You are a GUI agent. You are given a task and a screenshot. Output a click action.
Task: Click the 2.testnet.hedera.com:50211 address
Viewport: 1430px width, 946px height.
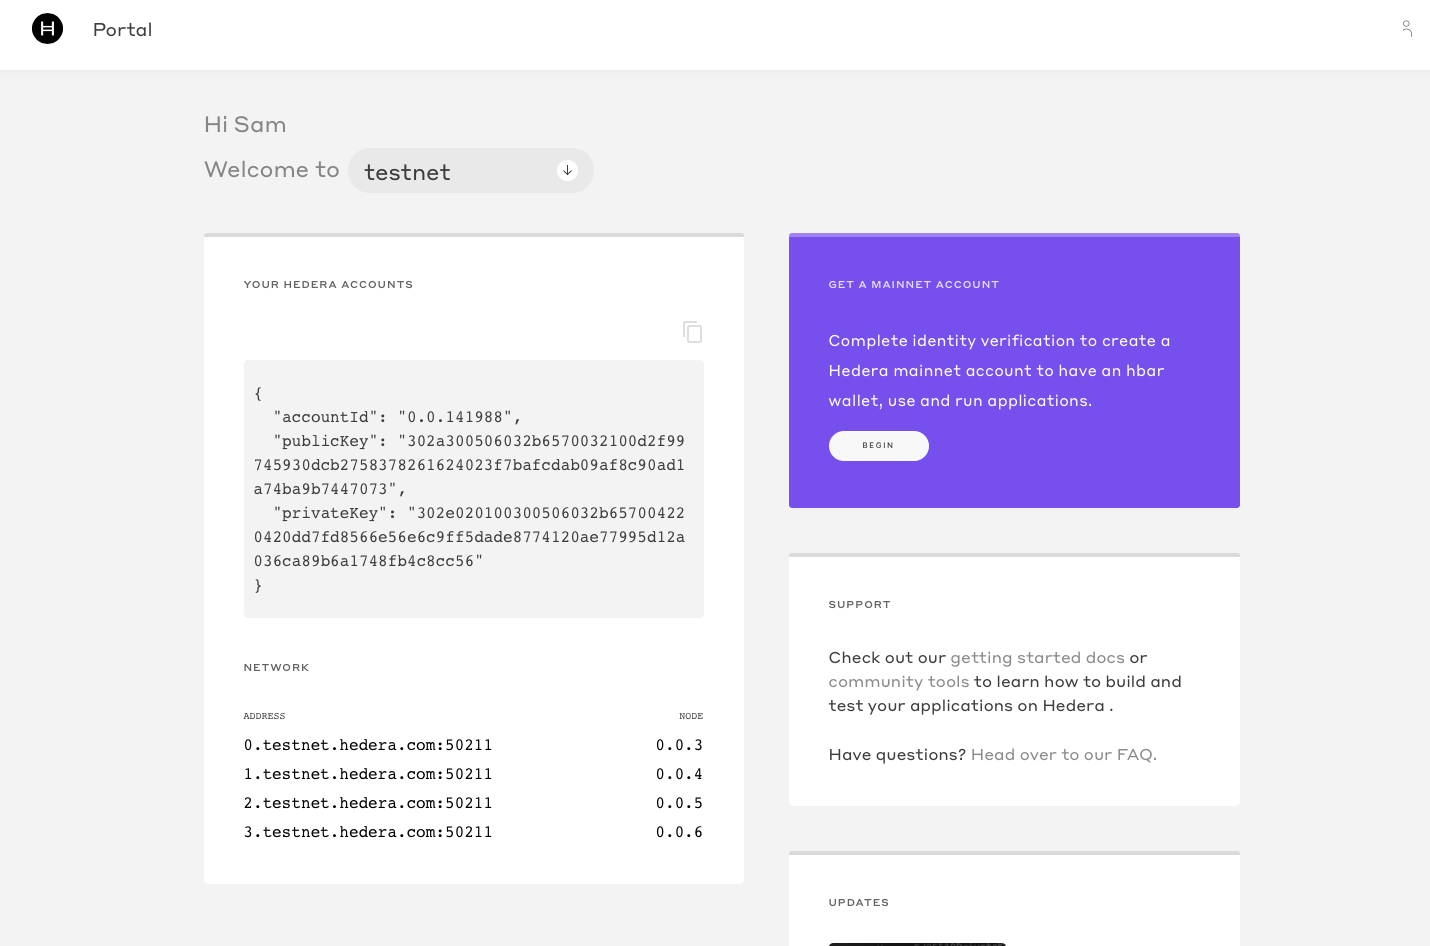point(368,803)
